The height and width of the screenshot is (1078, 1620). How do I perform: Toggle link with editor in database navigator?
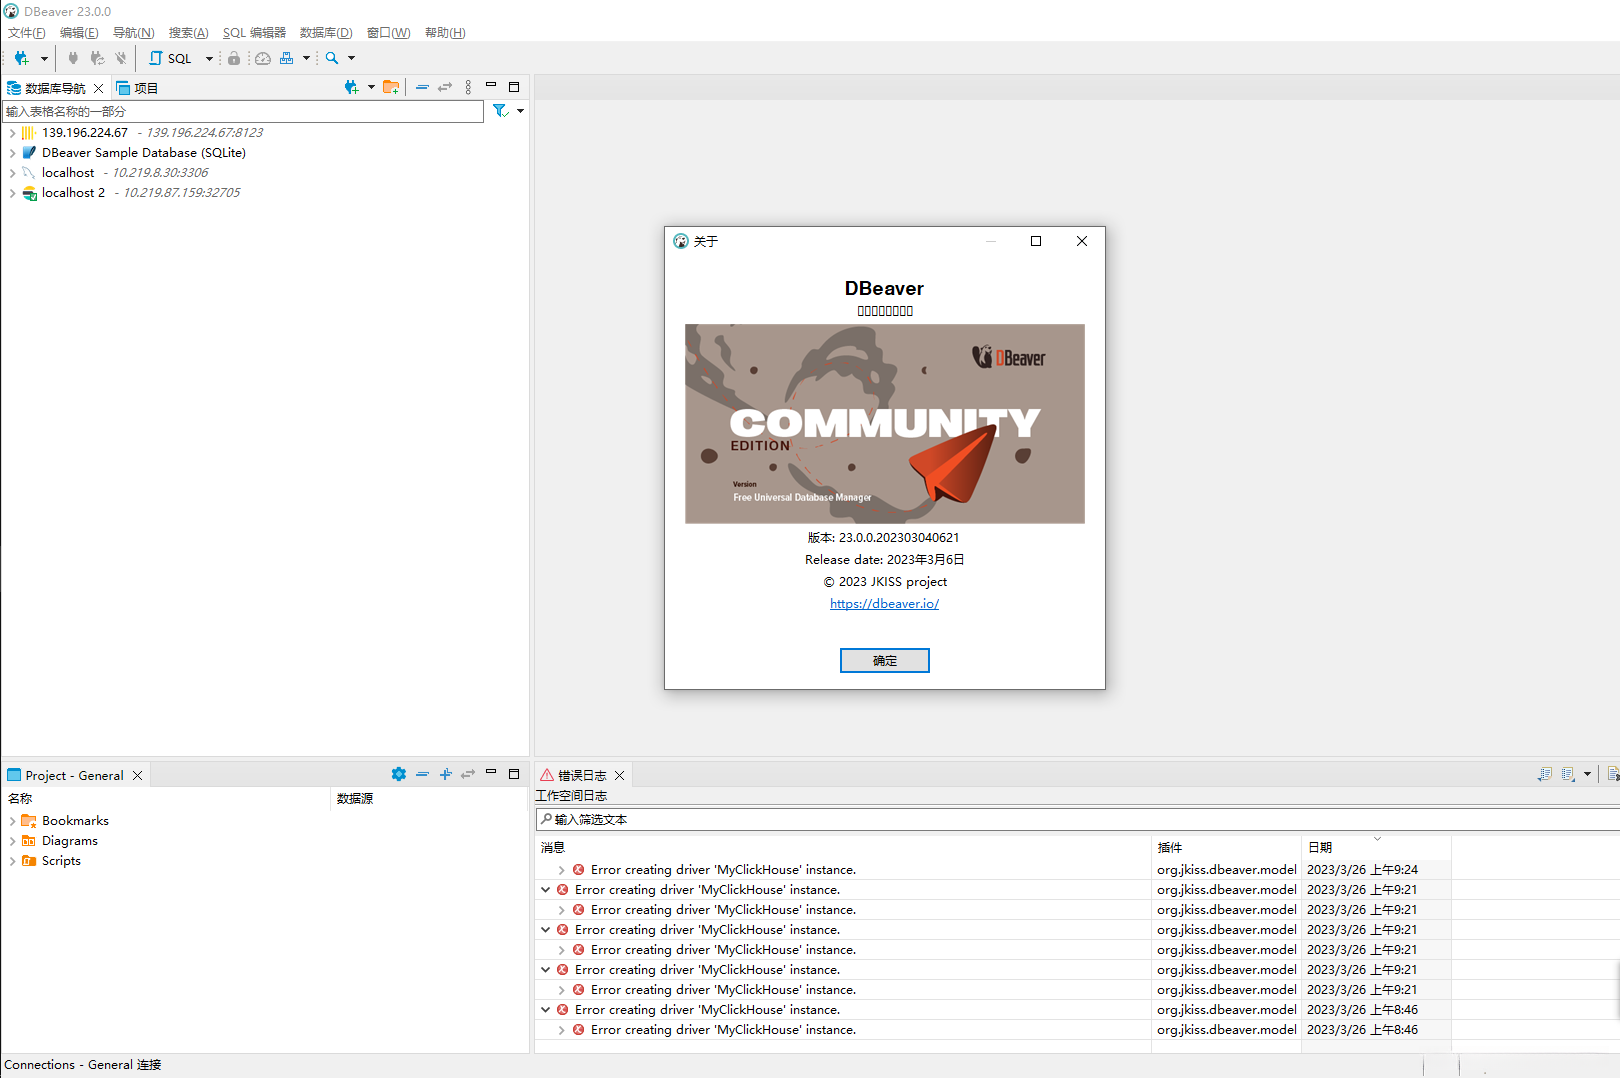tap(445, 87)
